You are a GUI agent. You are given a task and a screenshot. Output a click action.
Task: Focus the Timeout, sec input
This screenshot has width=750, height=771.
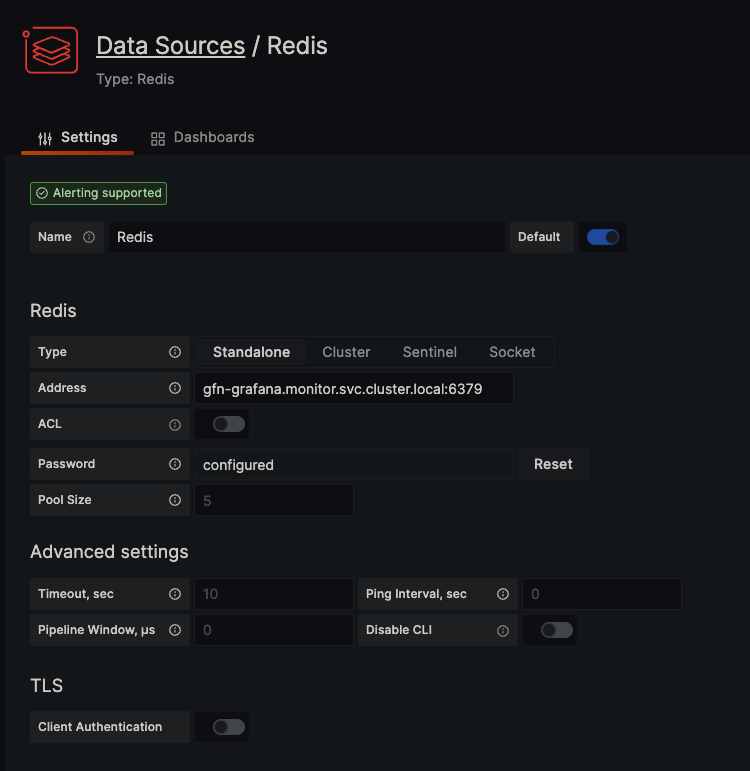coord(274,594)
